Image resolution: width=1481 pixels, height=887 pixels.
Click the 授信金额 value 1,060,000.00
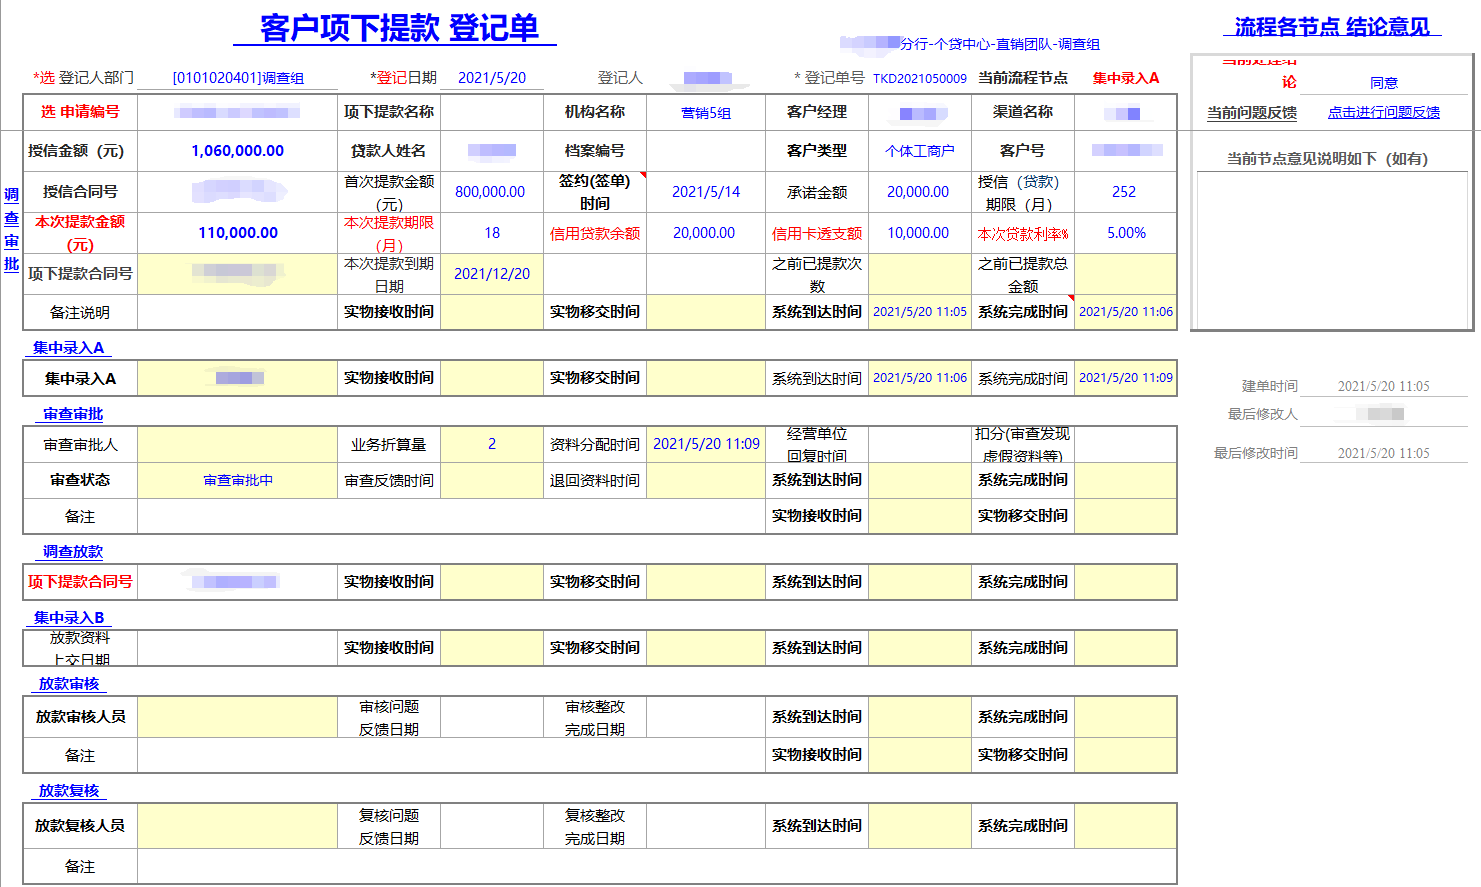point(238,151)
